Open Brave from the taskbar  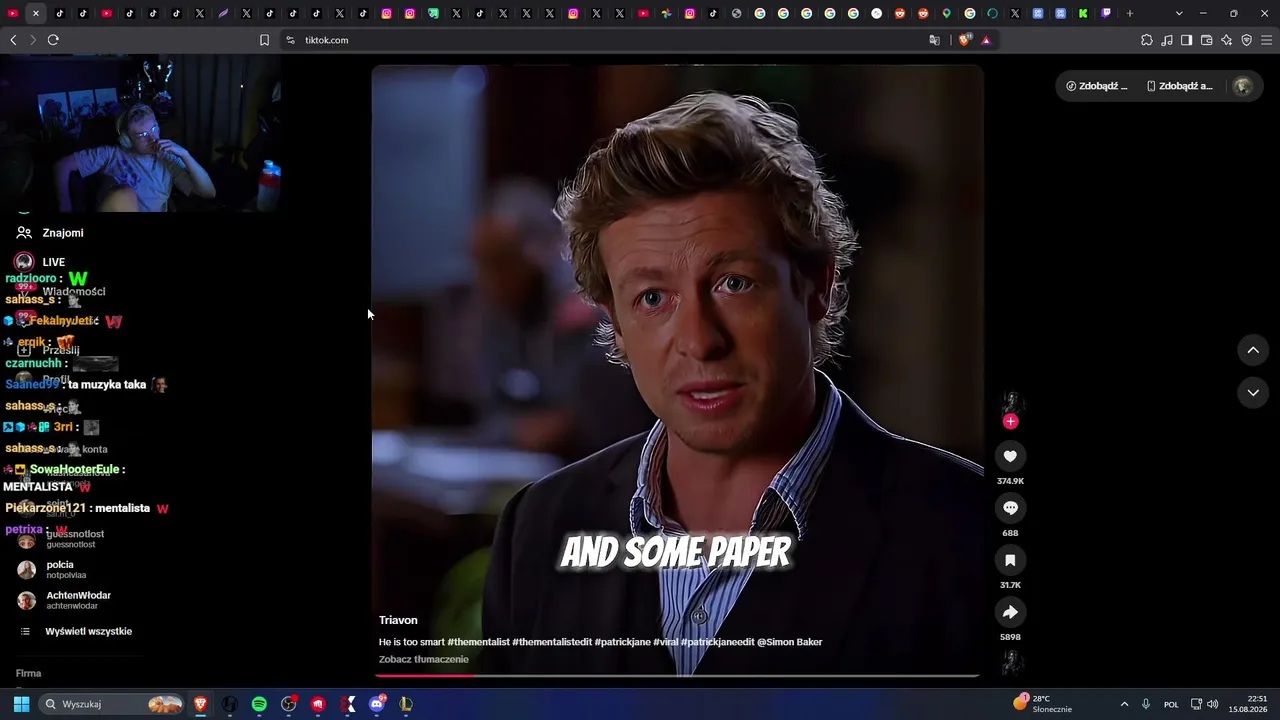pos(200,704)
